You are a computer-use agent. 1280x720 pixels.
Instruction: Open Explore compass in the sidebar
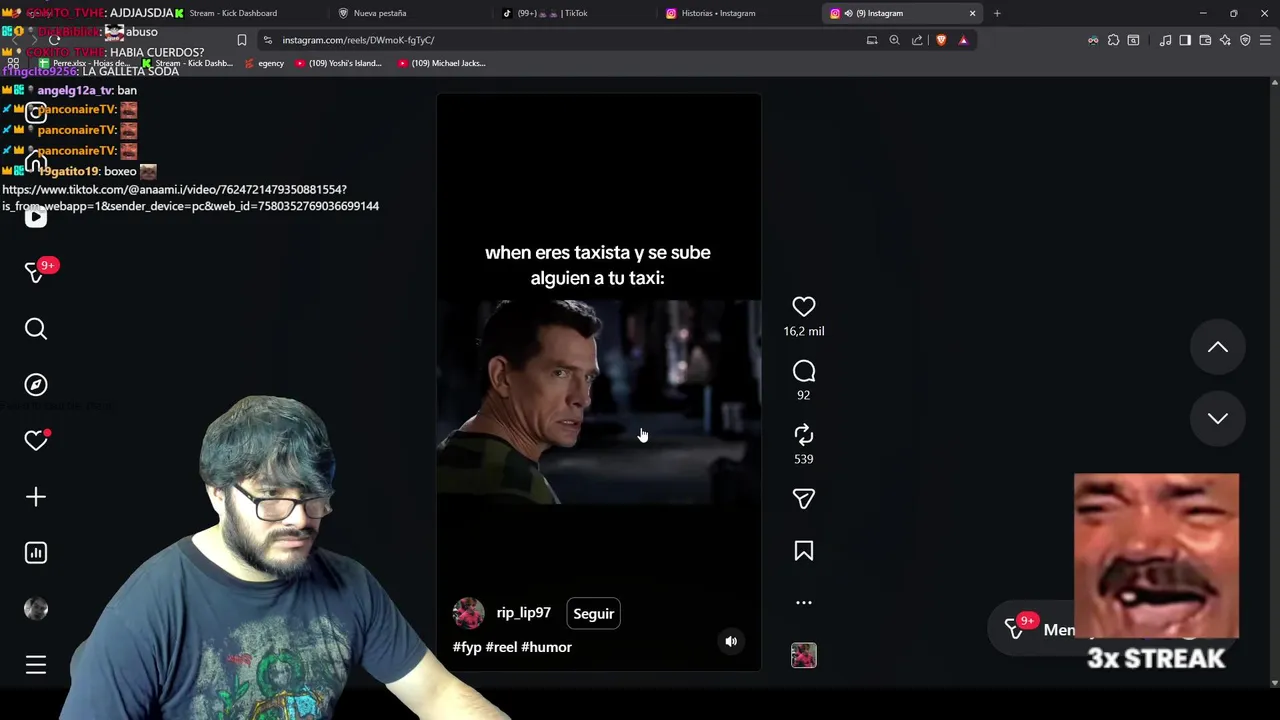pos(36,385)
